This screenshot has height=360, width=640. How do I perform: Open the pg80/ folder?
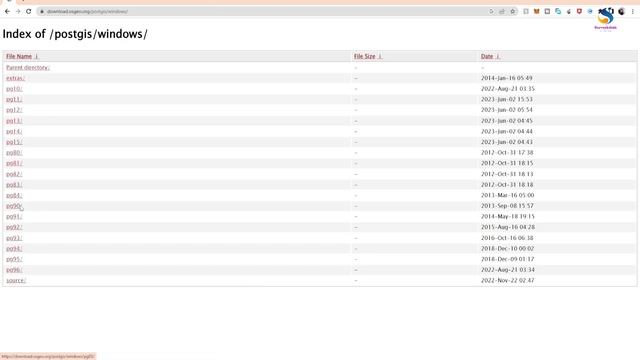[14, 153]
